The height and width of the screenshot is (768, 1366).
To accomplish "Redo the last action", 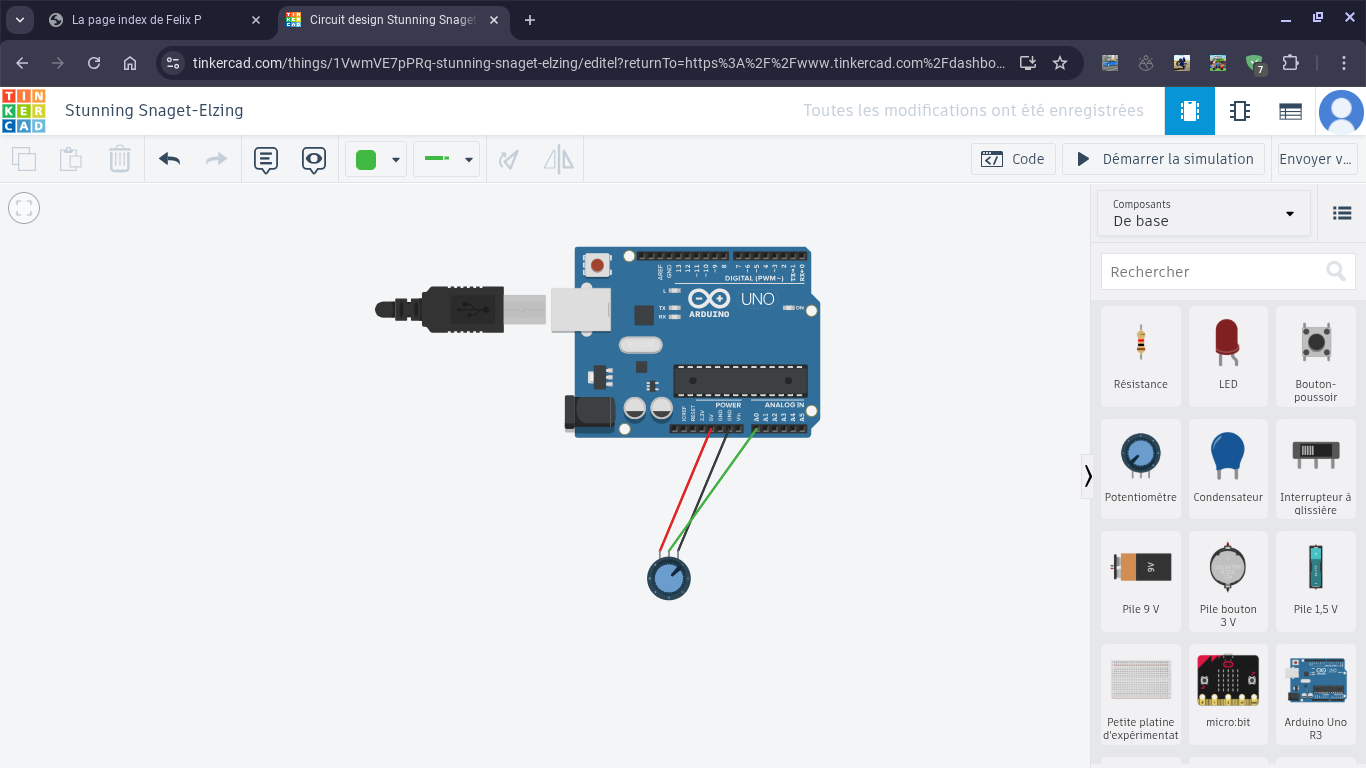I will tap(216, 159).
